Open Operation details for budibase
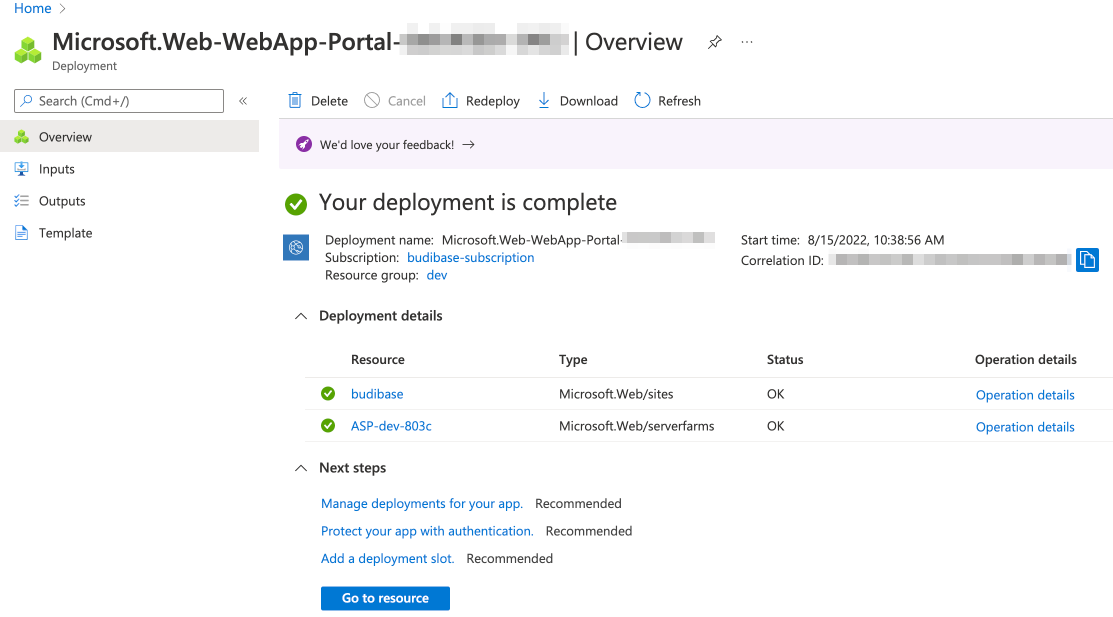 click(1025, 395)
